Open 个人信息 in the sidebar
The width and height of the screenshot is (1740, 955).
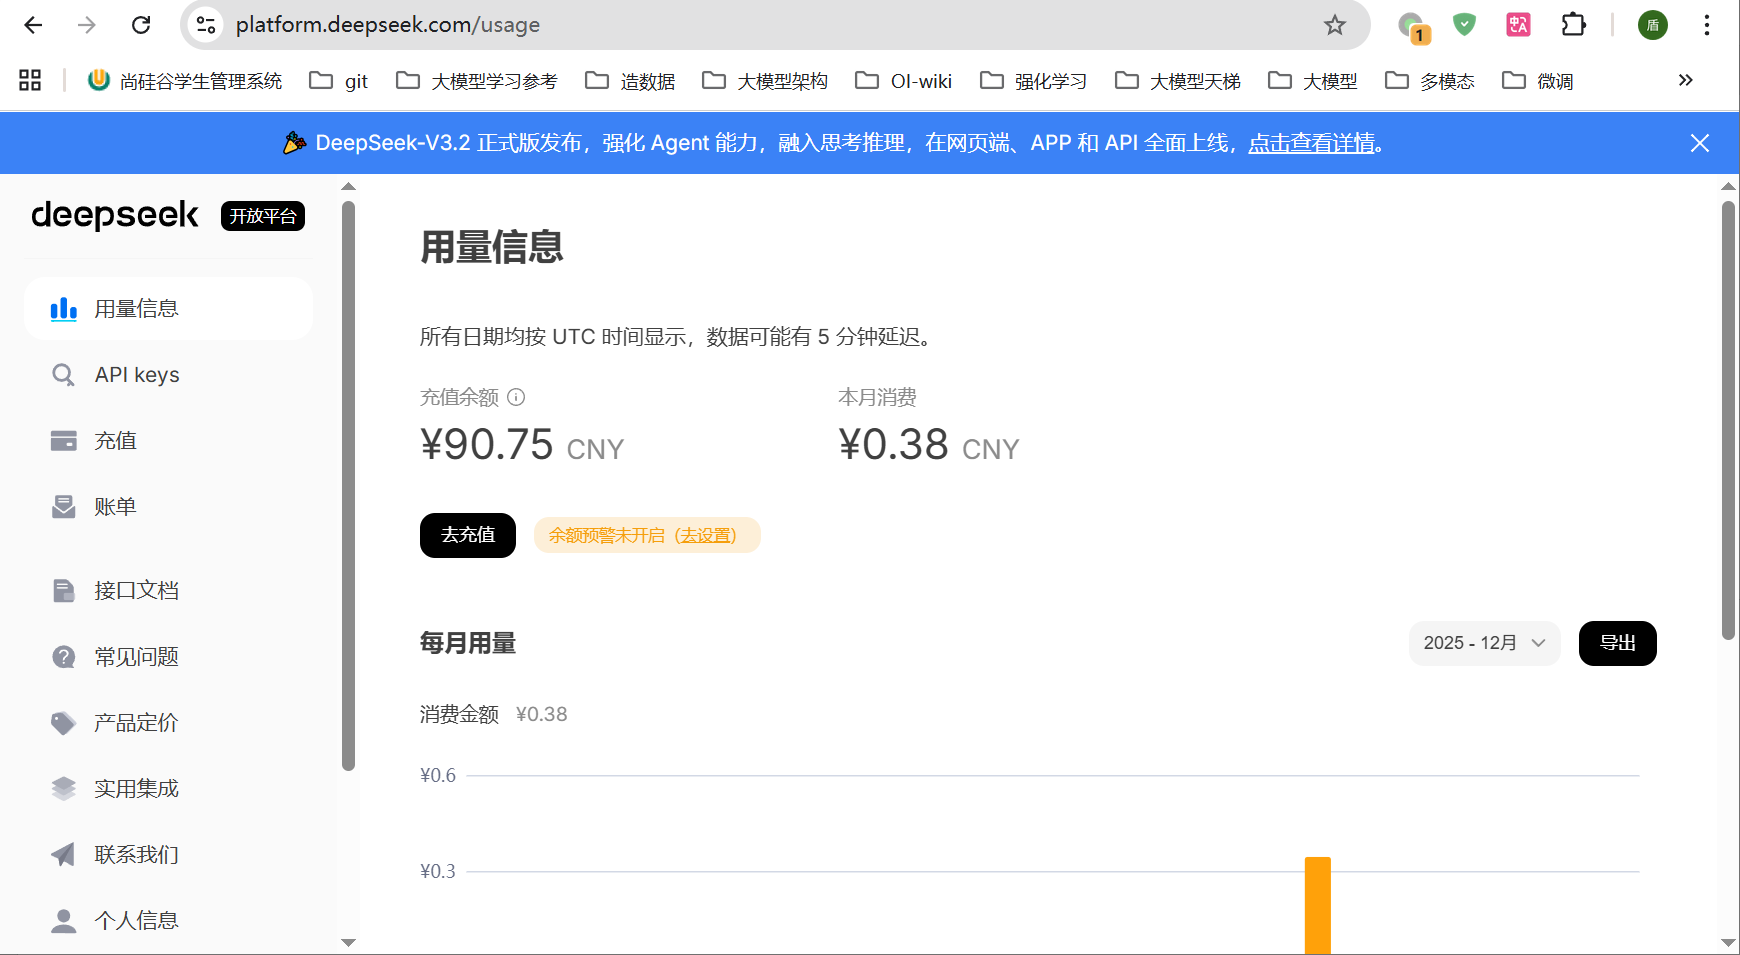168,921
